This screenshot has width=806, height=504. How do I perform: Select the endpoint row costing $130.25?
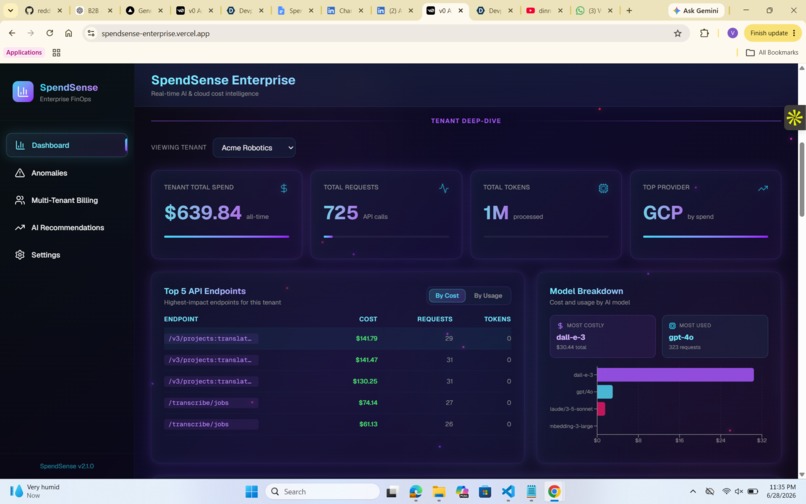coord(337,382)
